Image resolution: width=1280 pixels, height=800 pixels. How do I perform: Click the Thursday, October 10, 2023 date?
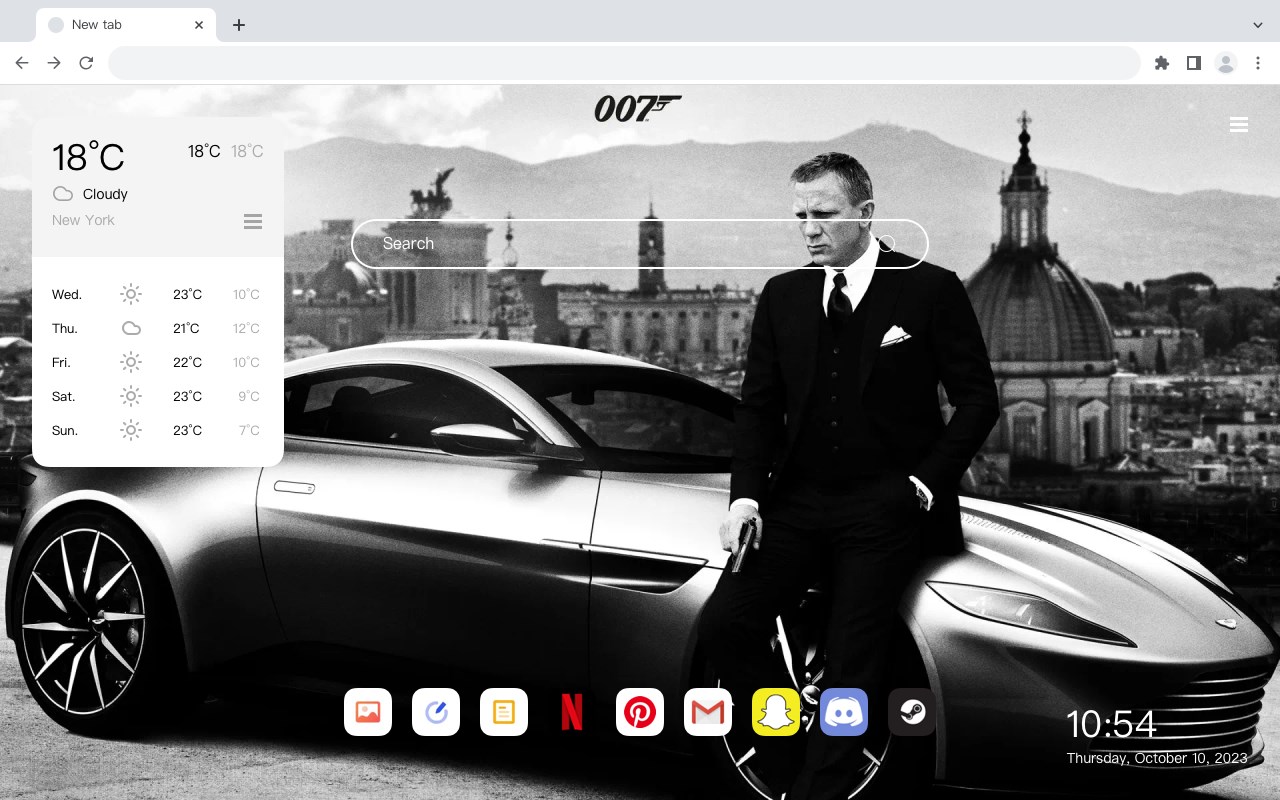(1157, 758)
